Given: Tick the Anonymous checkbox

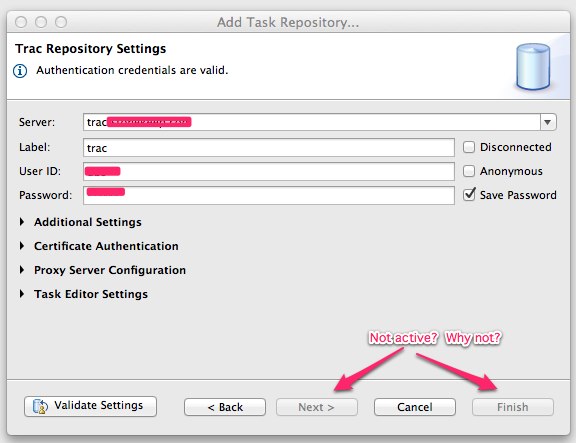Looking at the screenshot, I should [x=469, y=171].
